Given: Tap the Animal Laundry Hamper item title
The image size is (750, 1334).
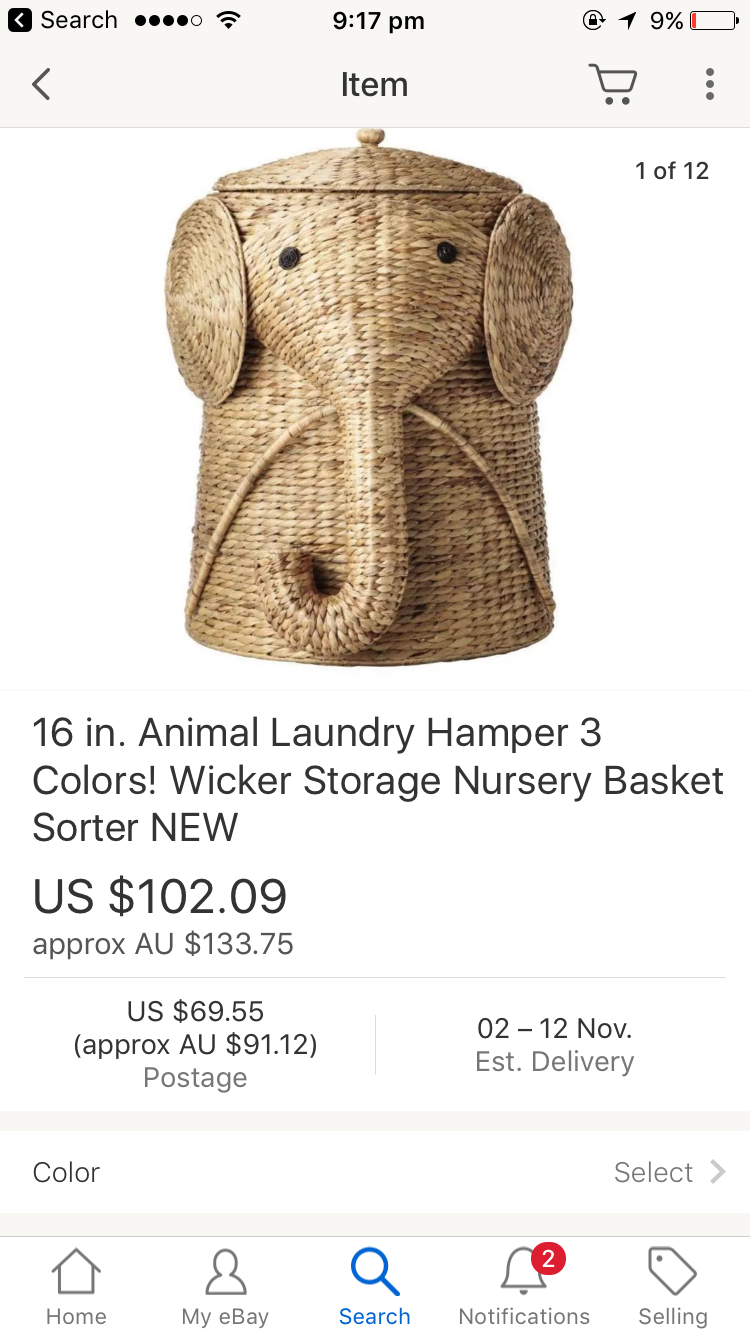Looking at the screenshot, I should (x=377, y=780).
